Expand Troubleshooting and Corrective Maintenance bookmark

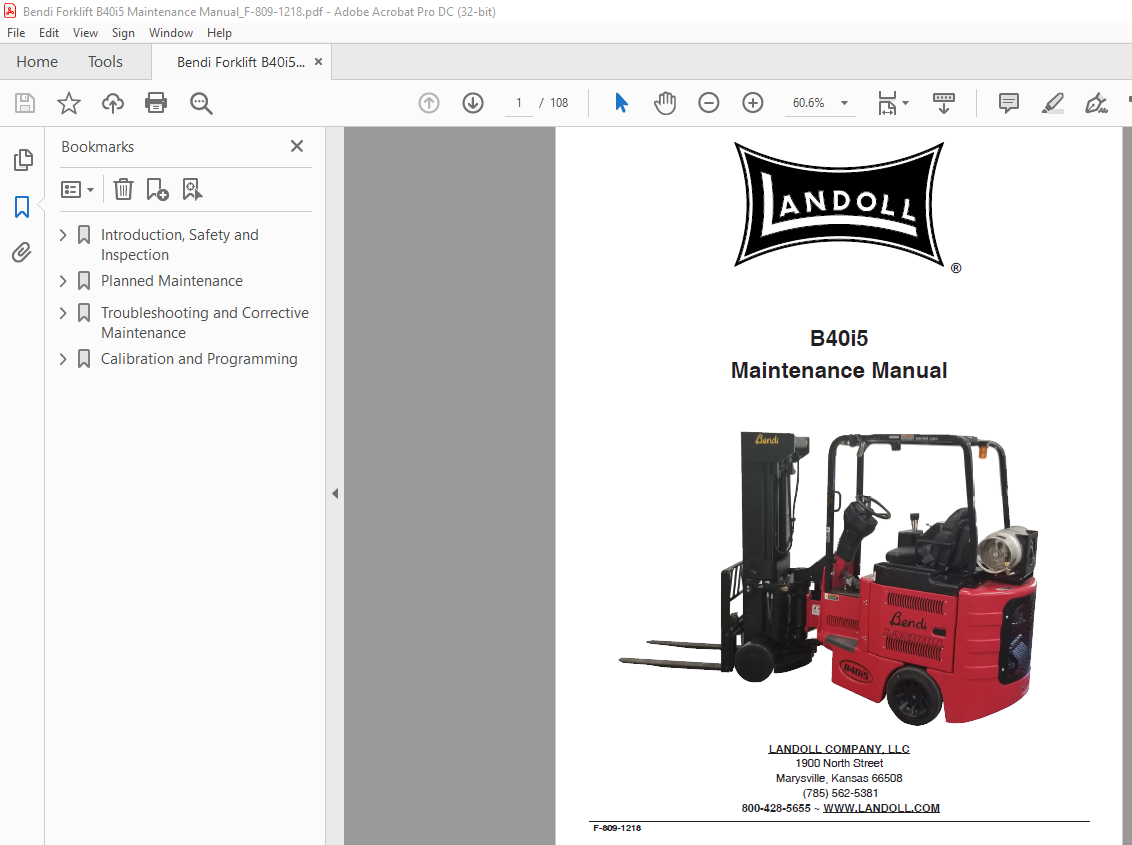[x=64, y=313]
